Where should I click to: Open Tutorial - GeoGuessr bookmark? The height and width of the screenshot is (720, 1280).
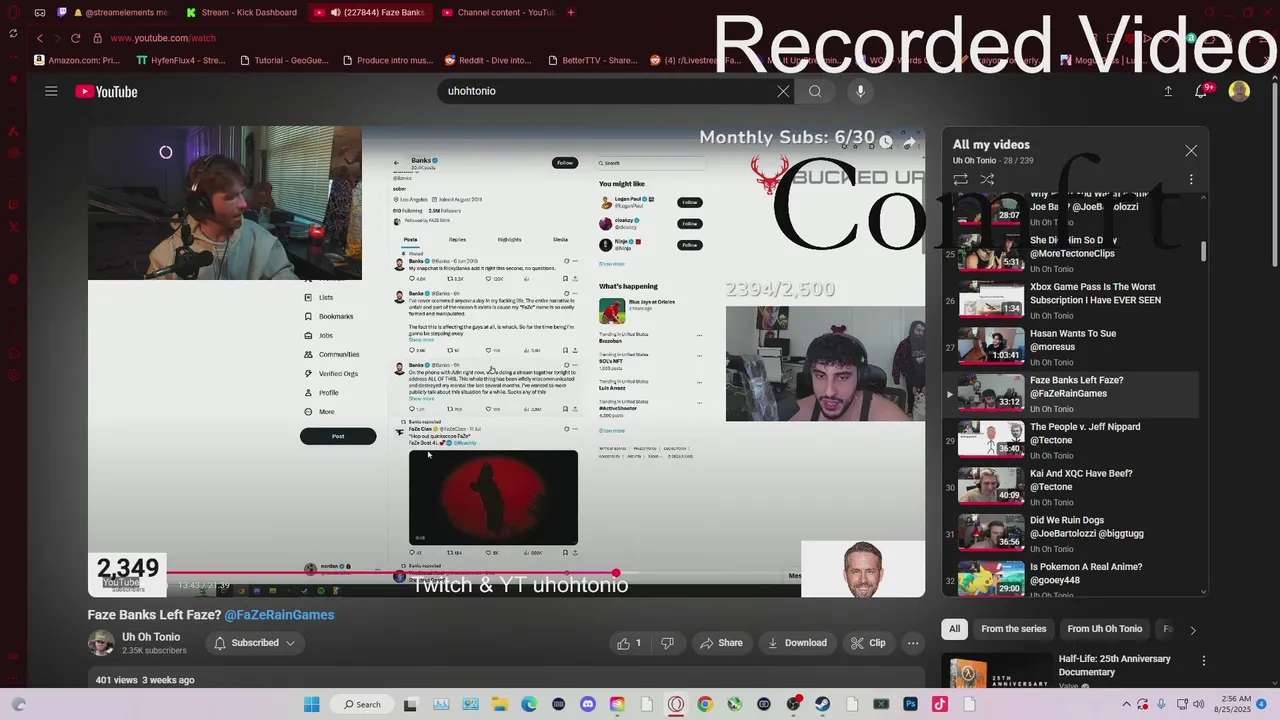pyautogui.click(x=285, y=60)
